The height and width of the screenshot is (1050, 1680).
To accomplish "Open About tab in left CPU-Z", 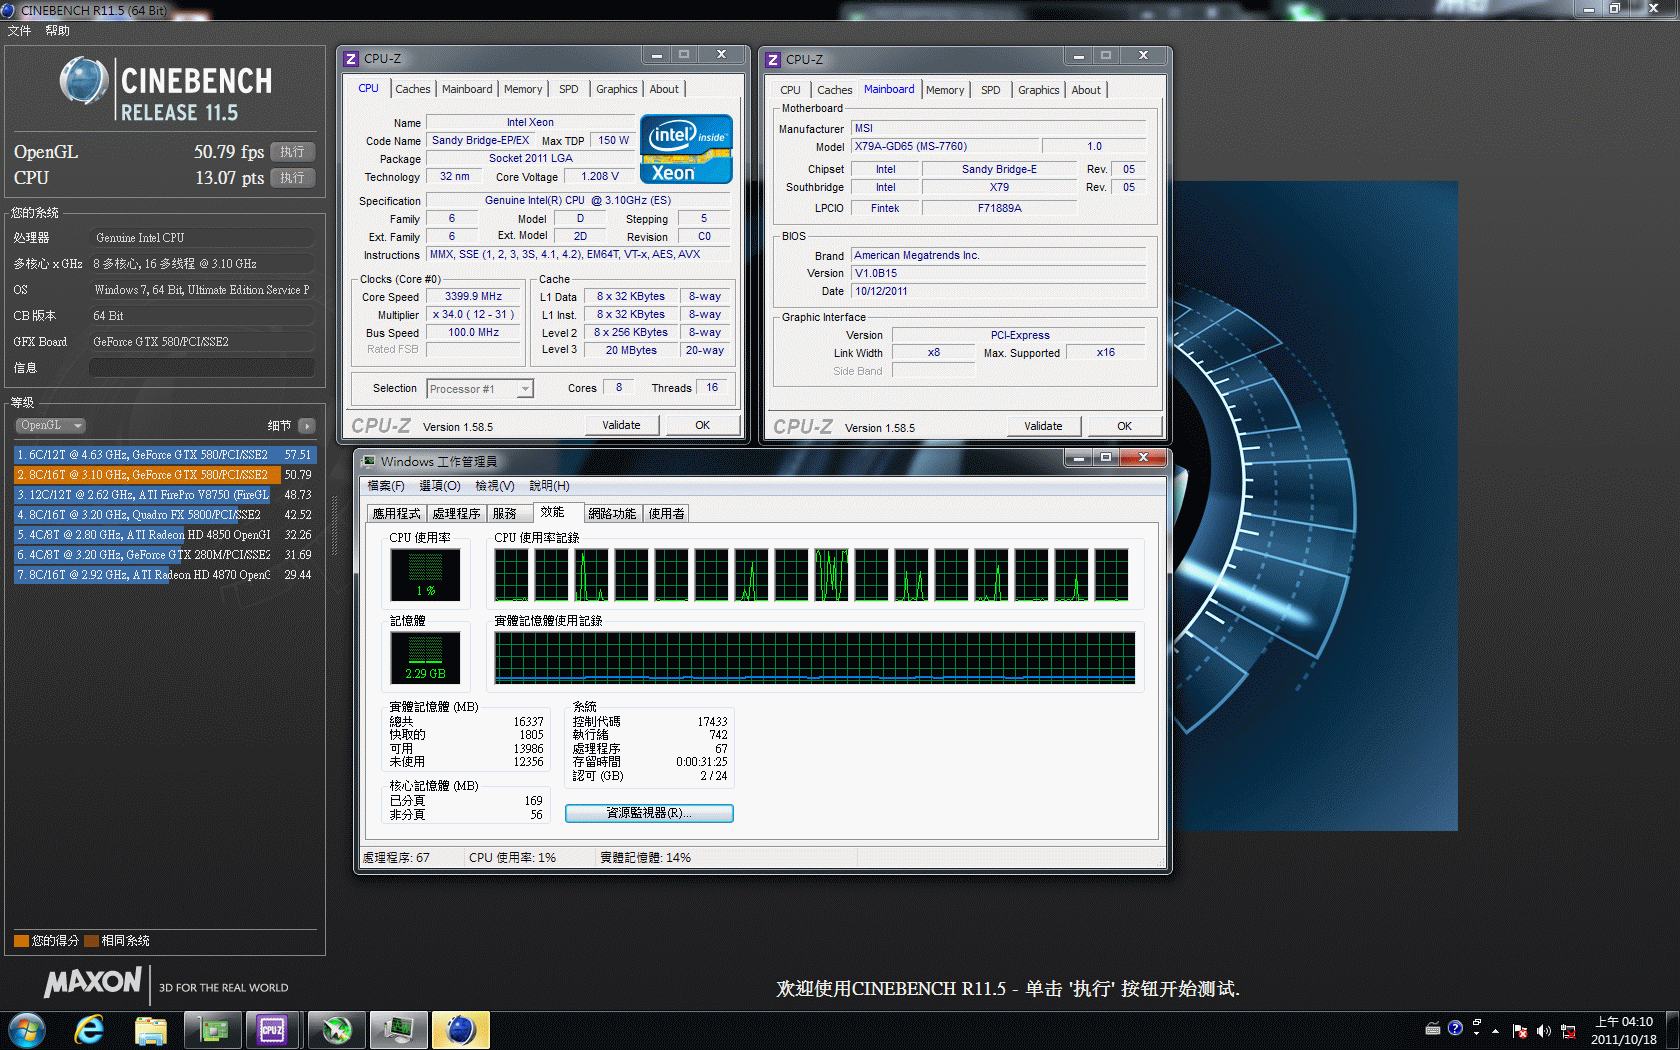I will coord(664,89).
